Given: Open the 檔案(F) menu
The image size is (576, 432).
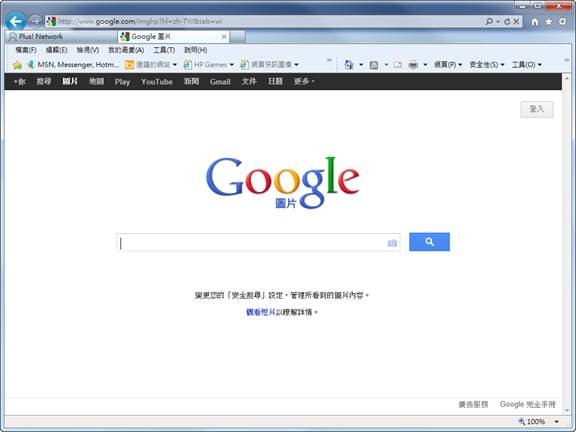Looking at the screenshot, I should coord(26,50).
